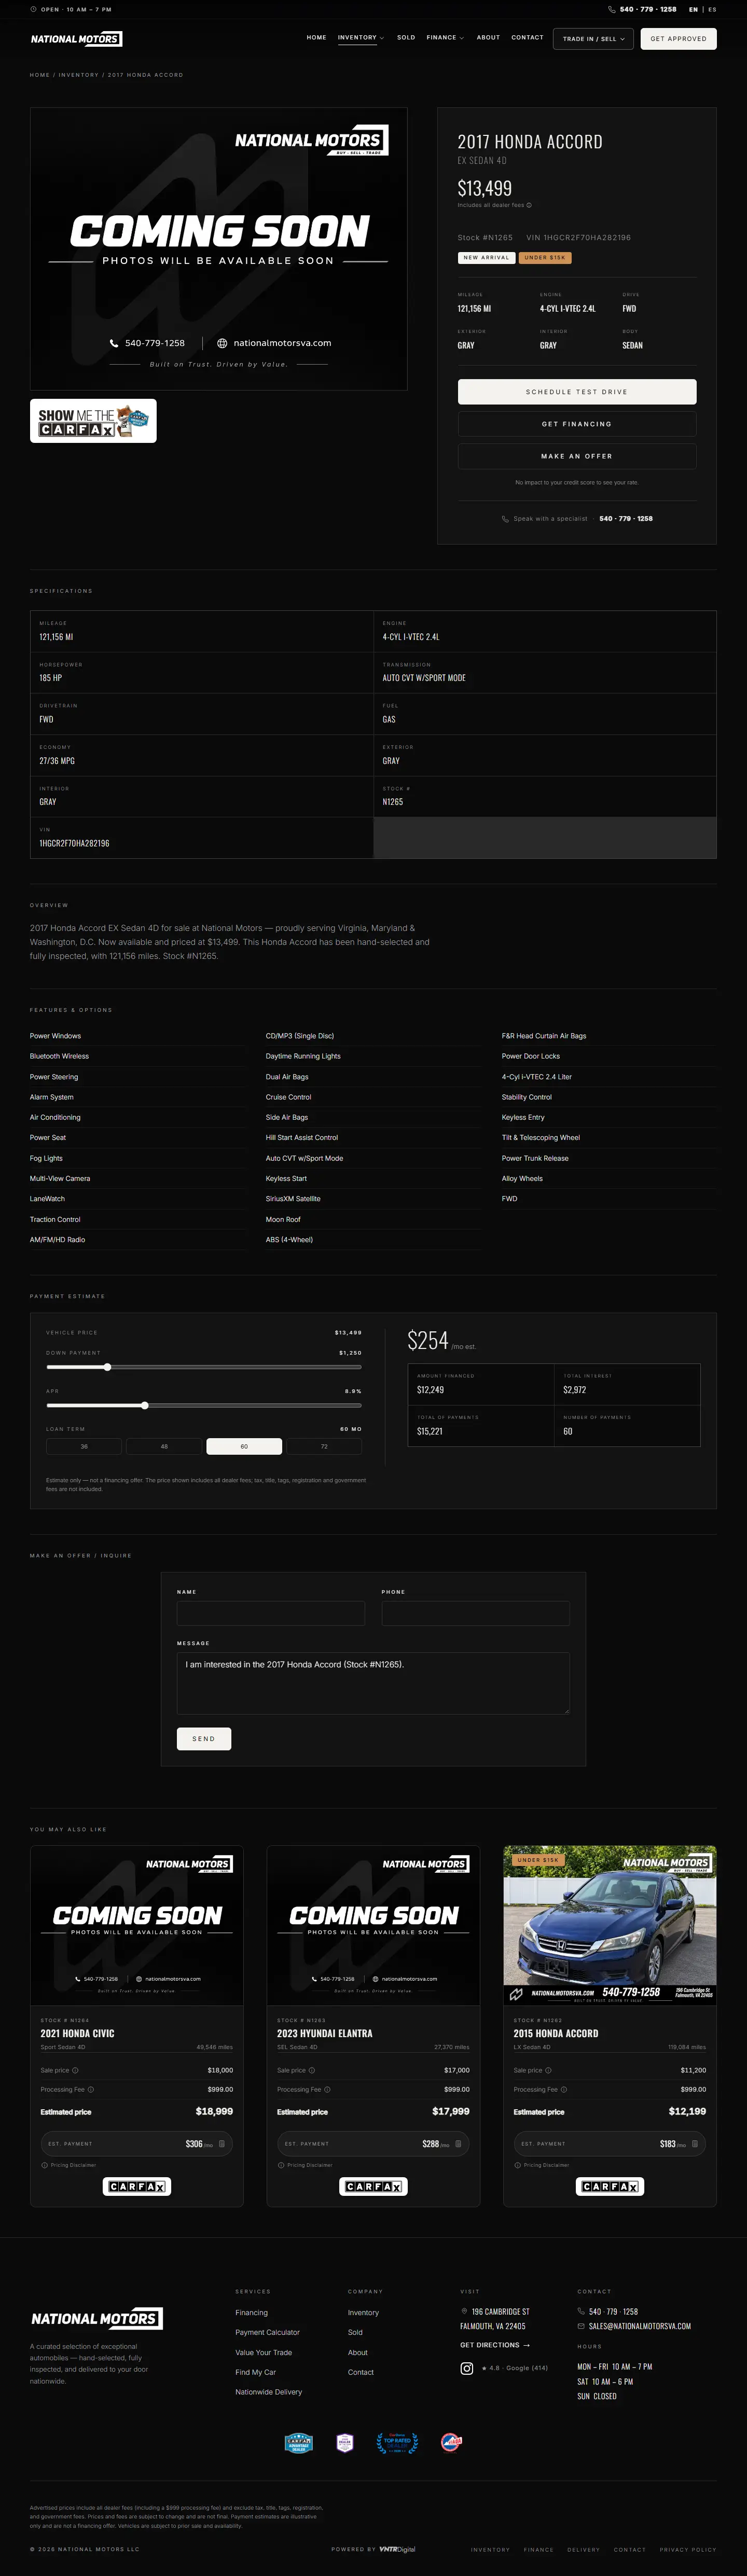Image resolution: width=747 pixels, height=2576 pixels.
Task: Switch language to ES
Action: pyautogui.click(x=712, y=9)
